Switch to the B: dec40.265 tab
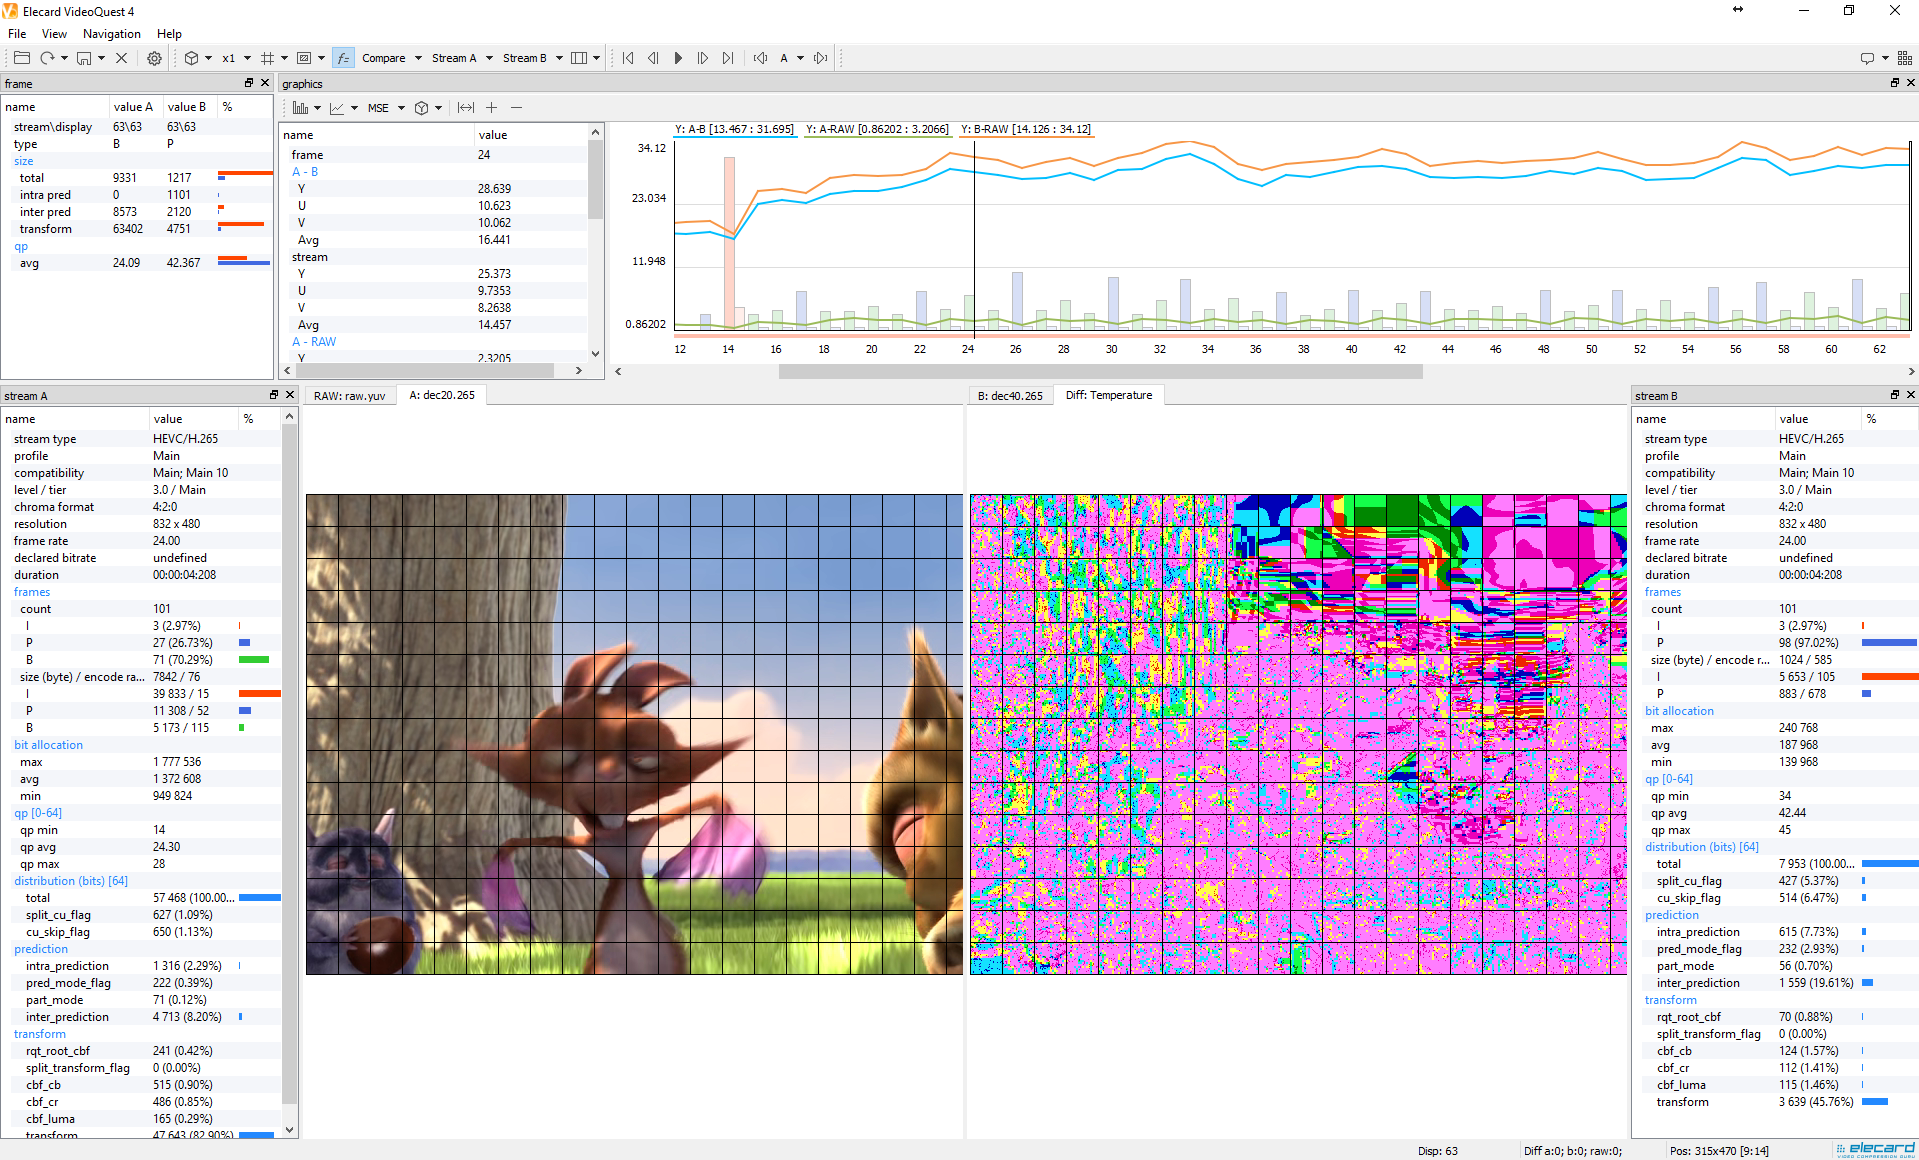 pyautogui.click(x=1010, y=396)
